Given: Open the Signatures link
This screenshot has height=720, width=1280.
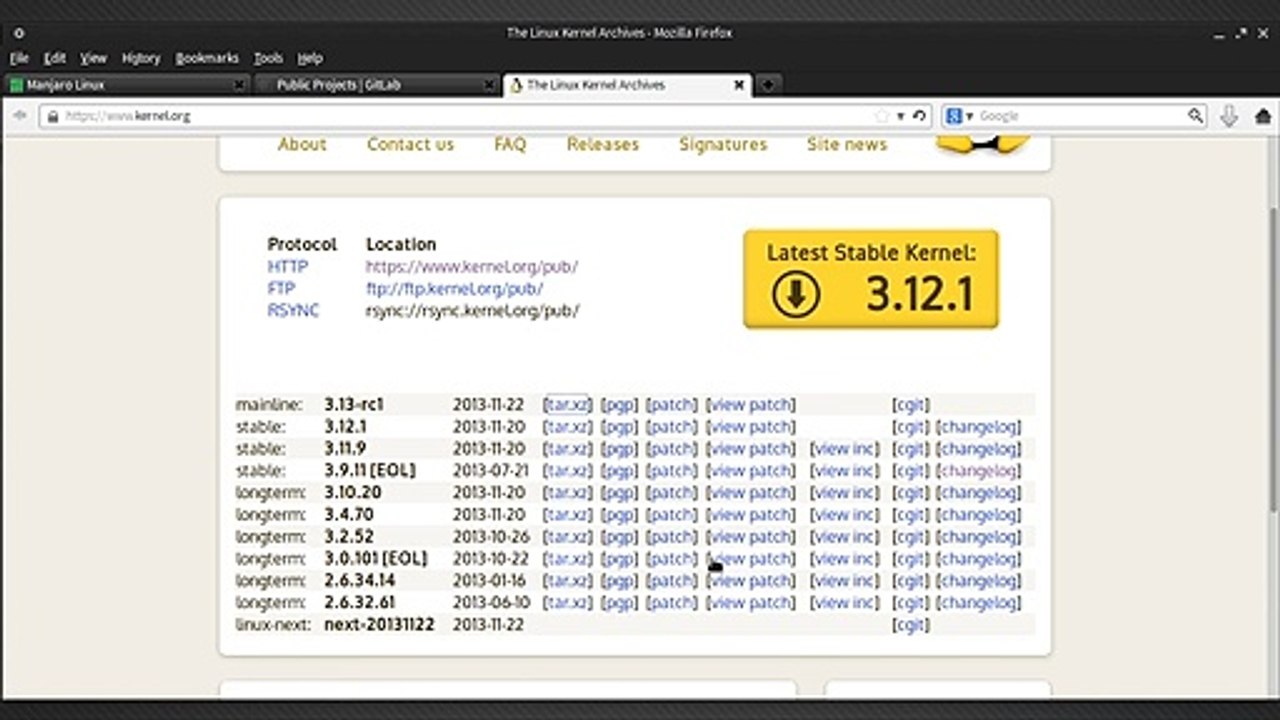Looking at the screenshot, I should point(723,144).
